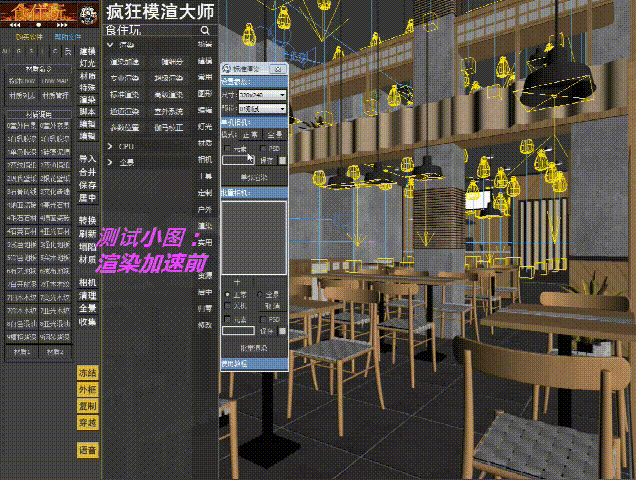Tick PSD checkbox in batch section

[x=263, y=319]
